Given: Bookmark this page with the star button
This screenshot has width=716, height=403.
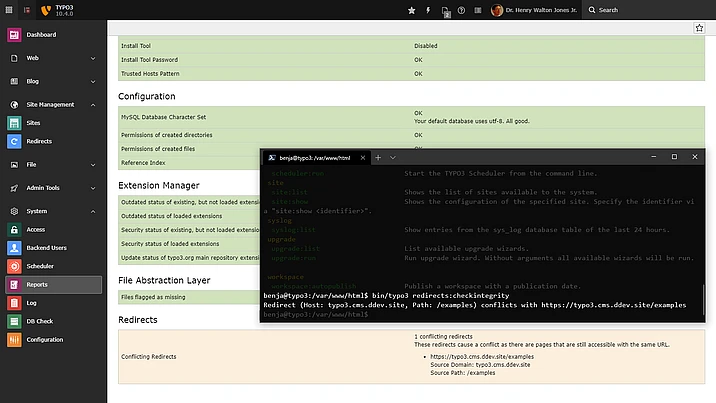Looking at the screenshot, I should pyautogui.click(x=699, y=28).
